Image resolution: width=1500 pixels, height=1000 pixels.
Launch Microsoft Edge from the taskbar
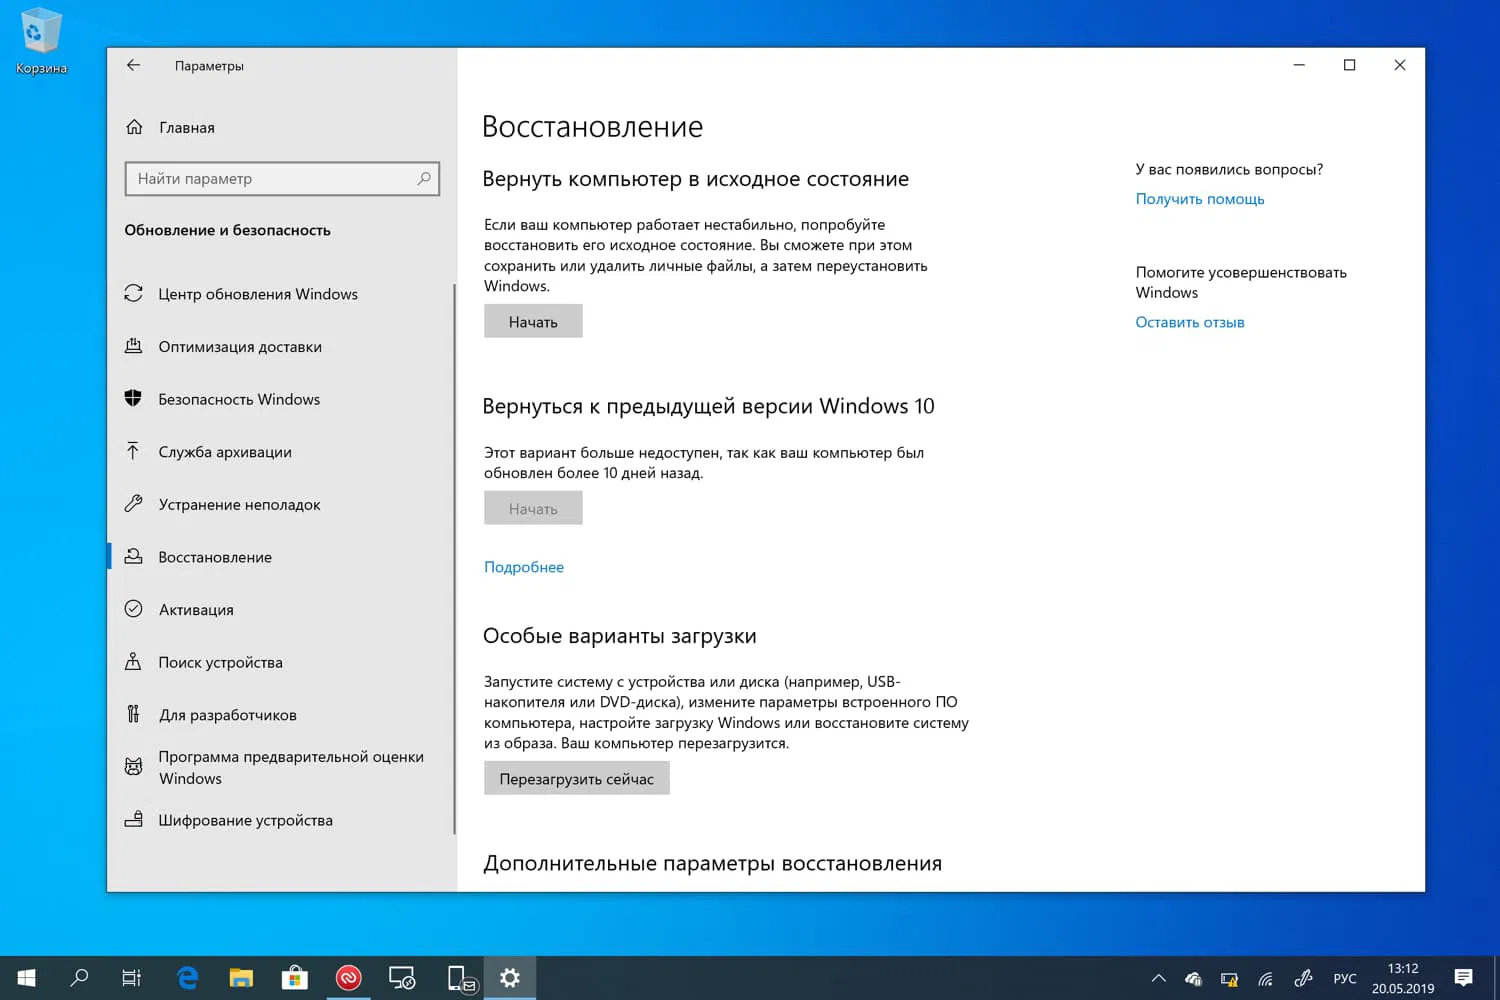pos(187,977)
